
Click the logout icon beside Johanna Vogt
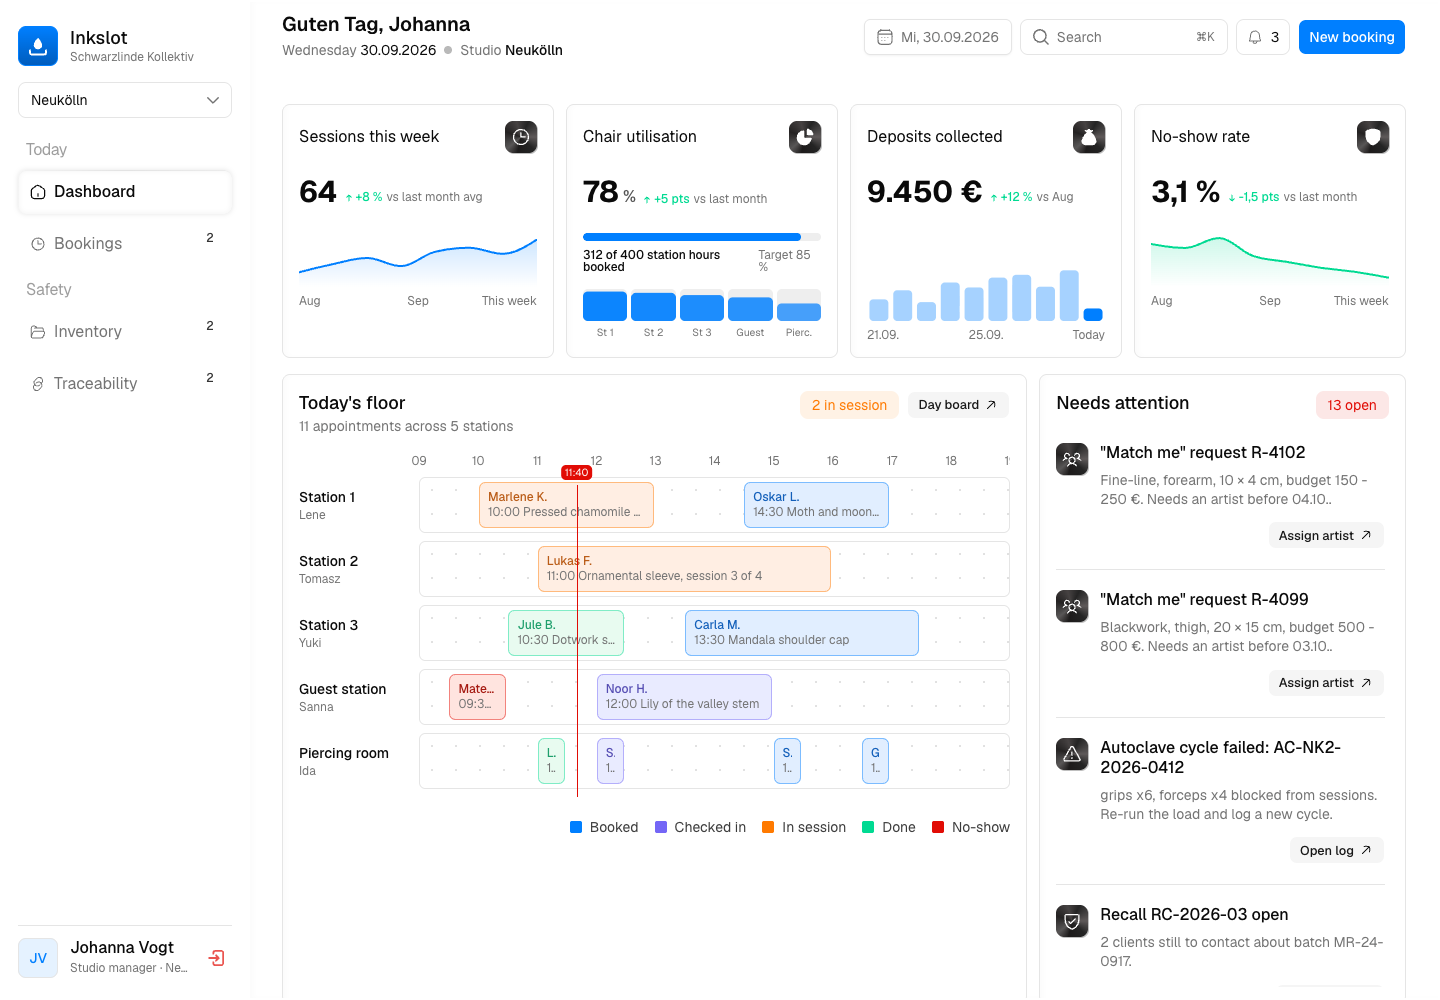click(216, 958)
